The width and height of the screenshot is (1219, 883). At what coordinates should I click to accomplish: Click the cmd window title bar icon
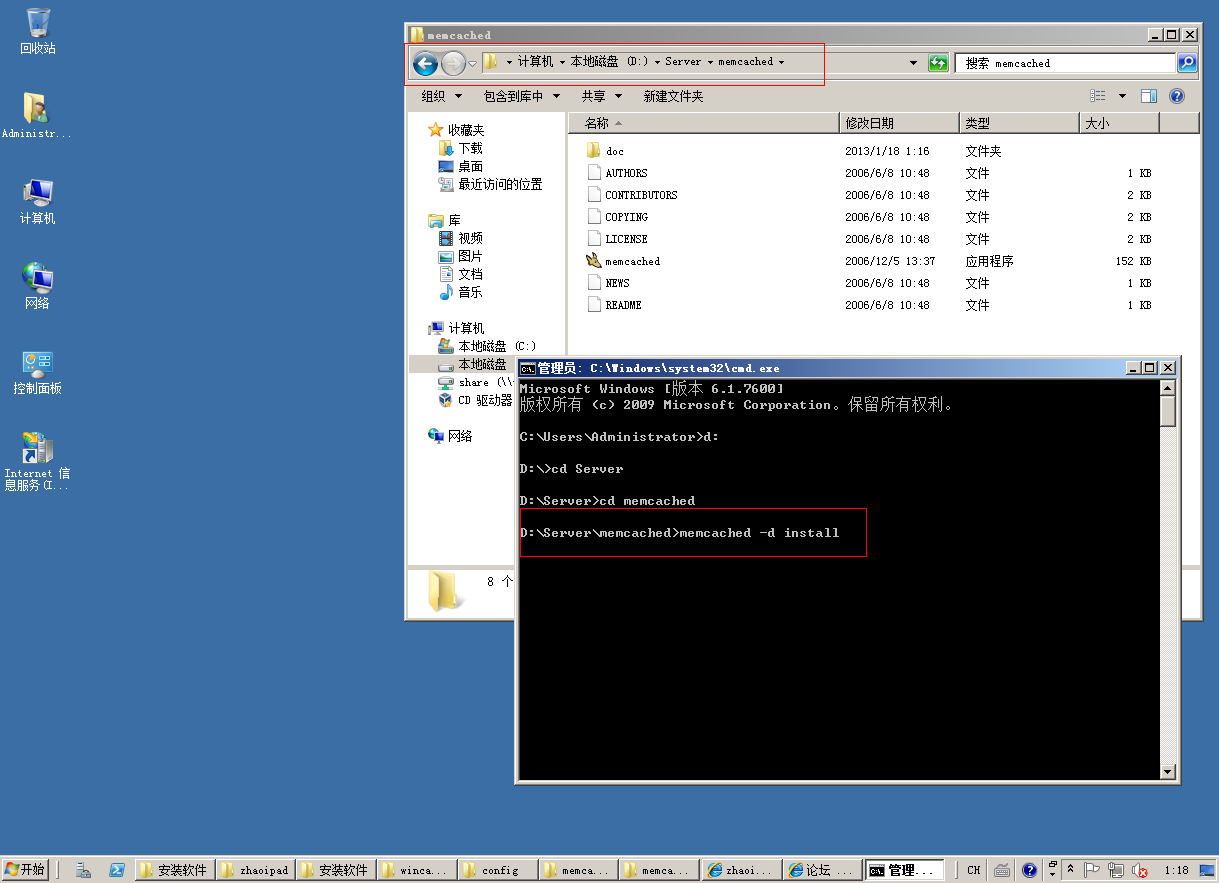pos(527,368)
